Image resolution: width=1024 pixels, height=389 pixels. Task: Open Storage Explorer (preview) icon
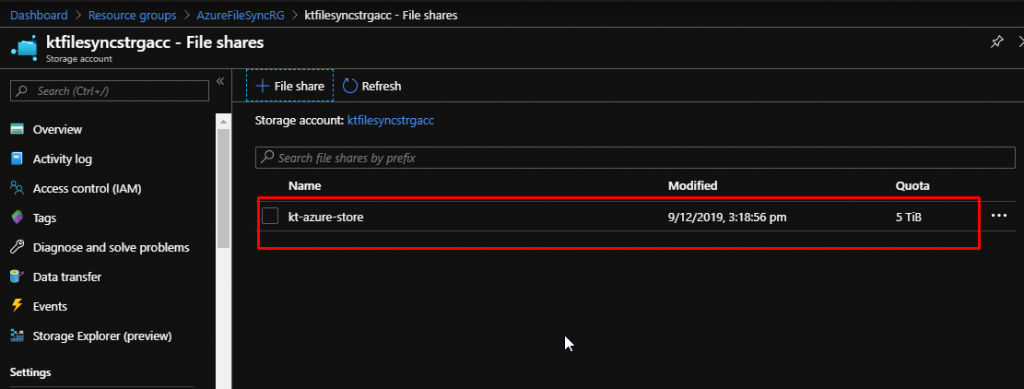click(17, 336)
